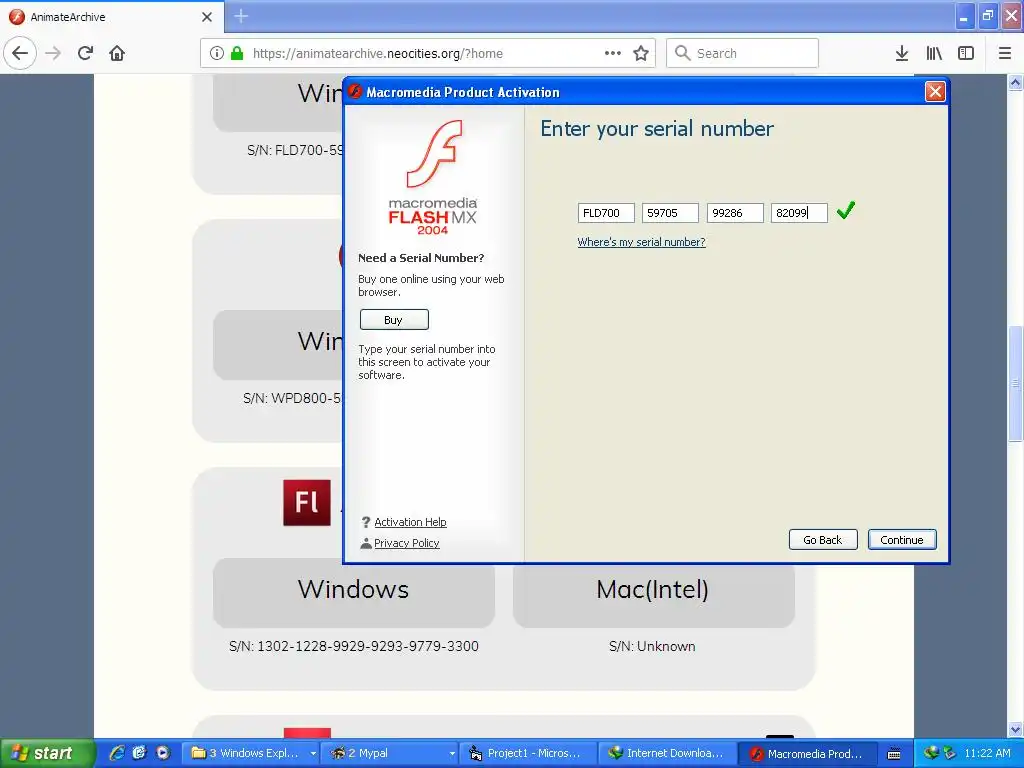Open the Windows Start menu
The image size is (1024, 768).
[47, 753]
